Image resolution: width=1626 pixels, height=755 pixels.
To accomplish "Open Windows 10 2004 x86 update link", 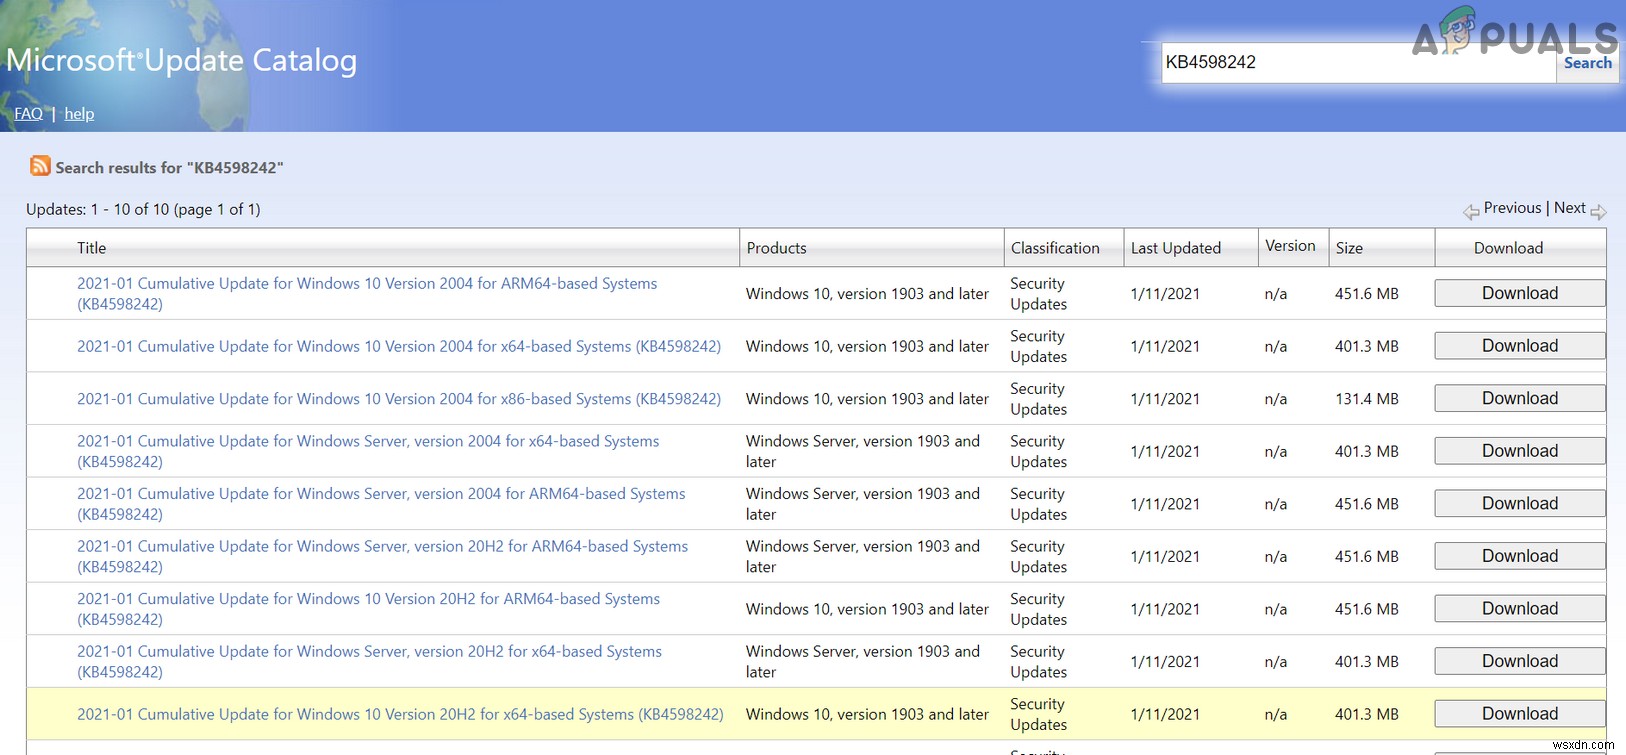I will pyautogui.click(x=398, y=399).
